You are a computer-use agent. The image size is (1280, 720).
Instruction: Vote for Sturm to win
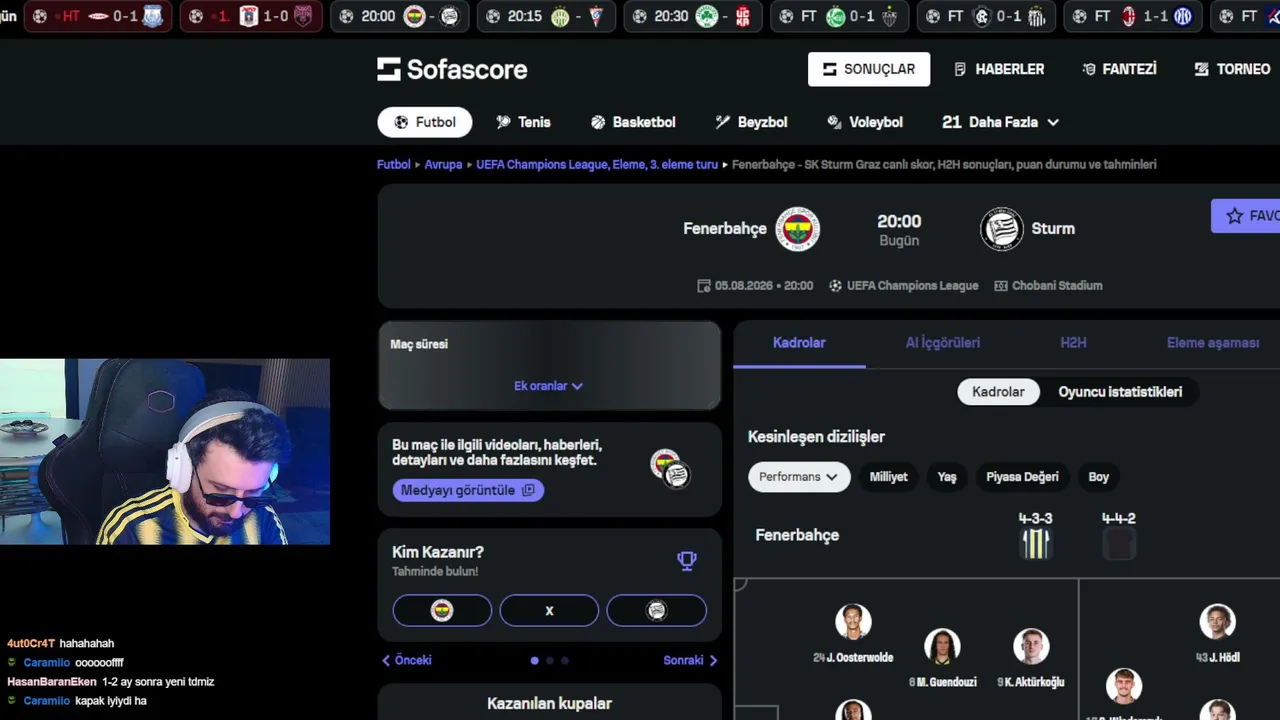[656, 610]
